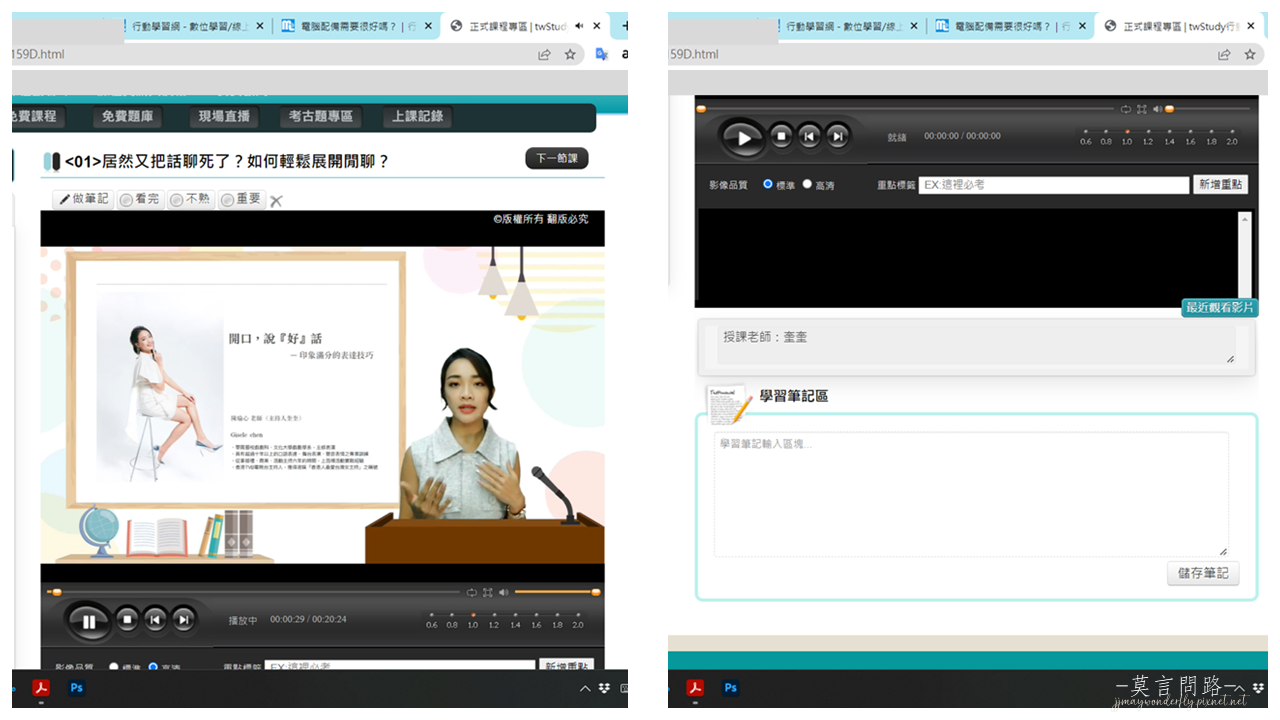
Task: Click 新增重點 in right window
Action: [x=1220, y=185]
